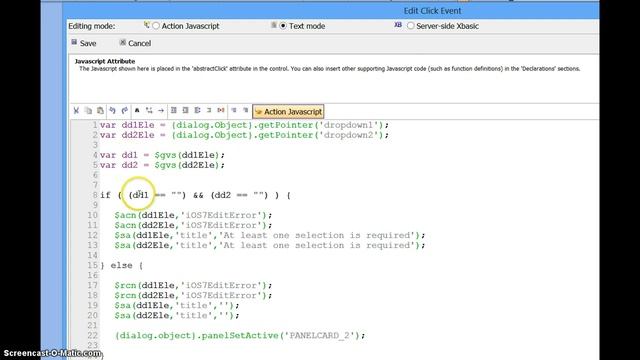Open the Action Javascript toolbar button
This screenshot has width=640, height=360.
click(x=288, y=111)
